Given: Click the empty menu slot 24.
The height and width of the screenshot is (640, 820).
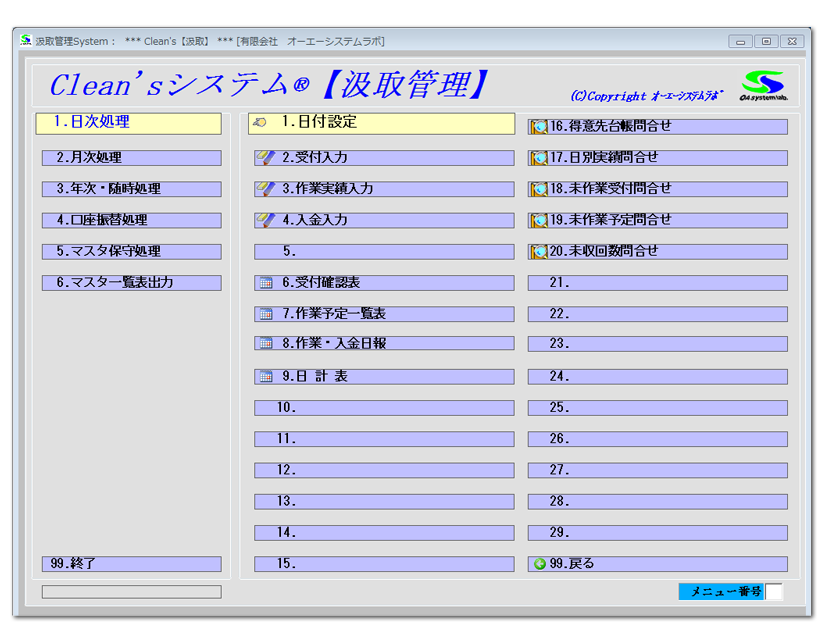Looking at the screenshot, I should [x=658, y=376].
